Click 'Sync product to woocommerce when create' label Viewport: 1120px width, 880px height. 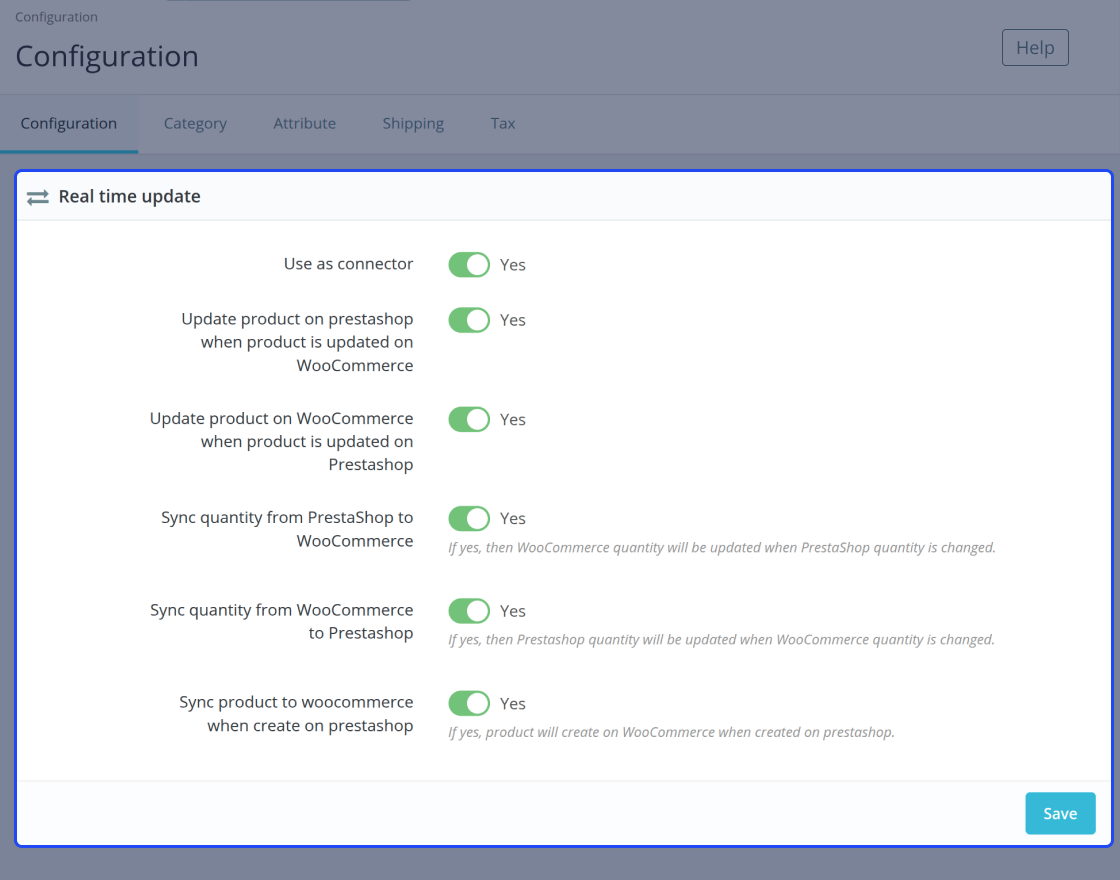pyautogui.click(x=296, y=714)
